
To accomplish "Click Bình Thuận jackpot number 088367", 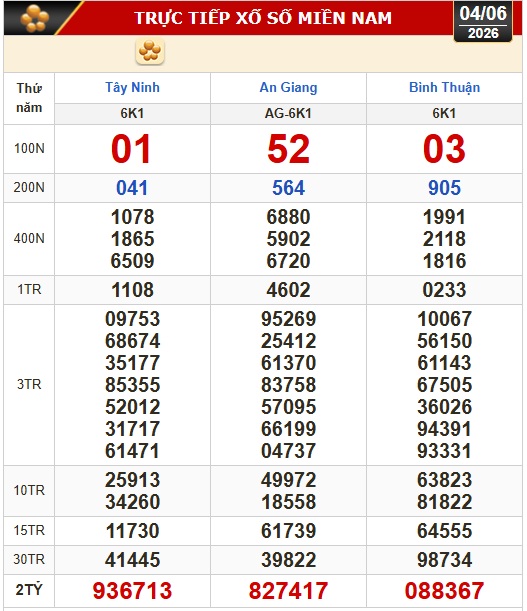I will pos(444,590).
